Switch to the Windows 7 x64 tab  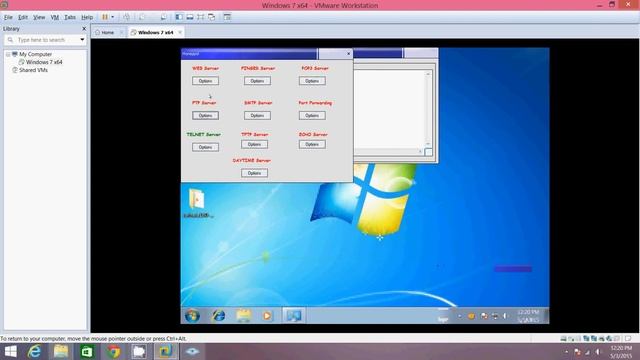(155, 32)
